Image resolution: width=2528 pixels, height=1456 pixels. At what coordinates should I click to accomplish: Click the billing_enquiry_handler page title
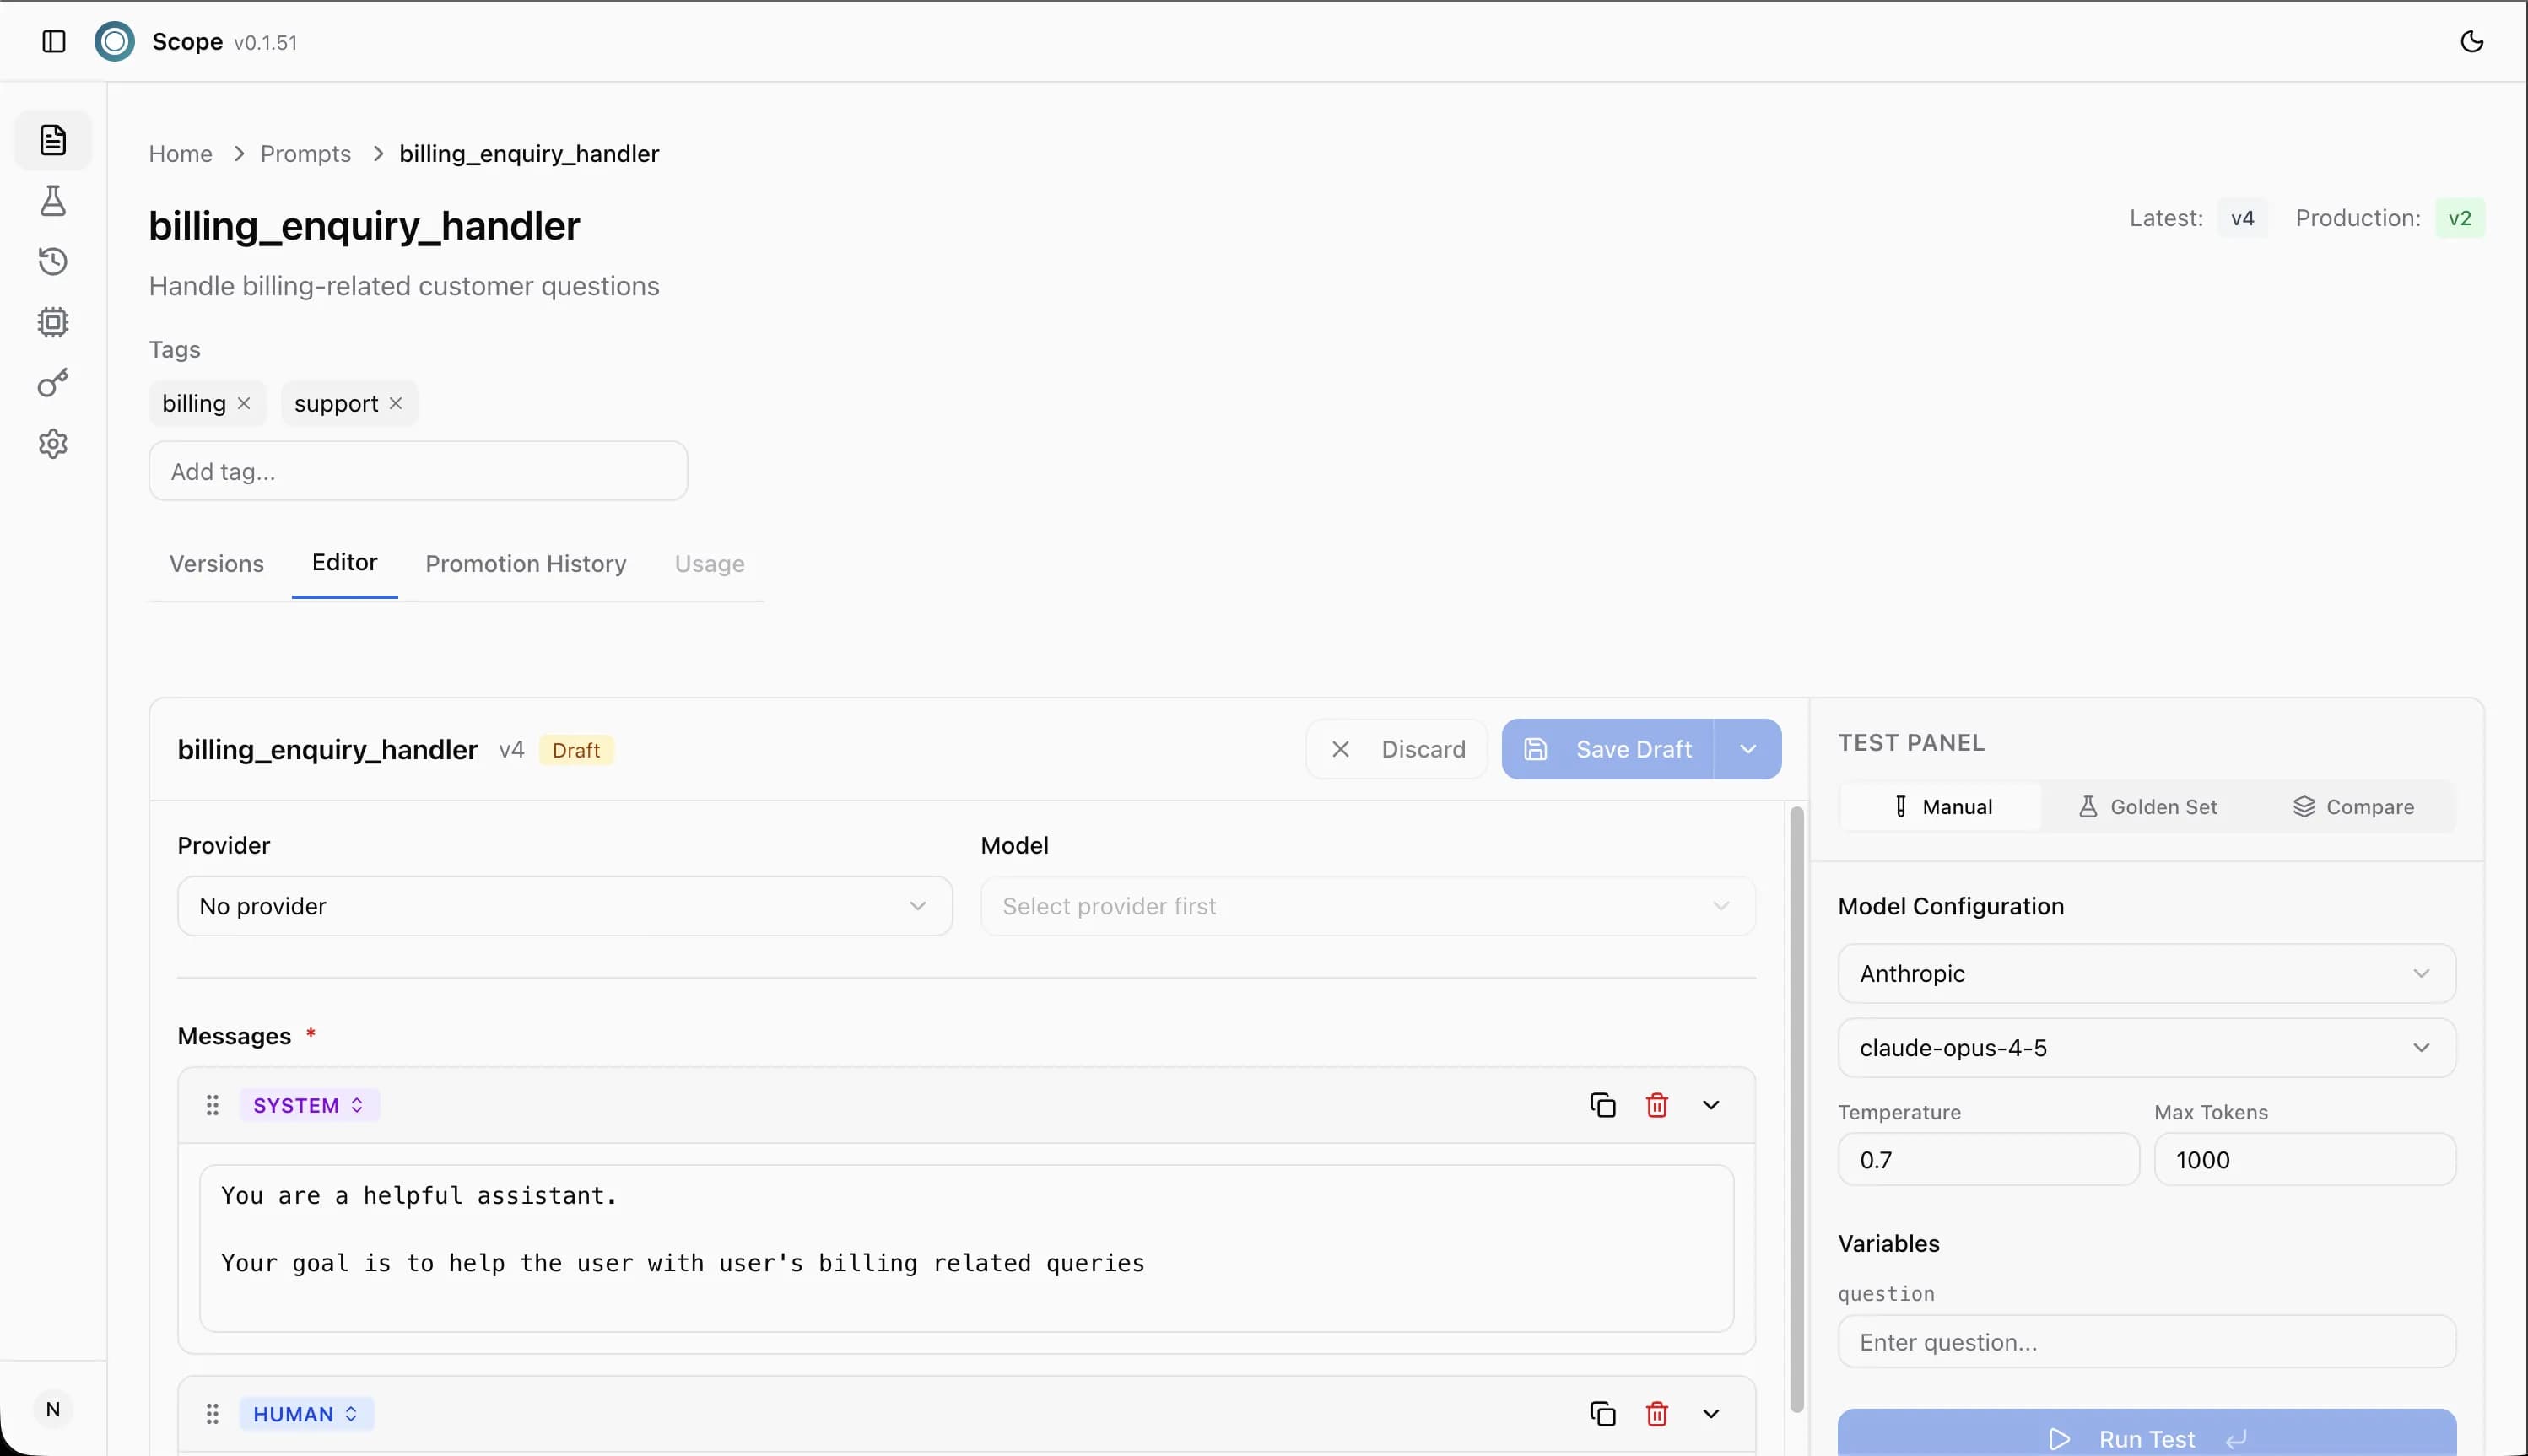pyautogui.click(x=364, y=226)
